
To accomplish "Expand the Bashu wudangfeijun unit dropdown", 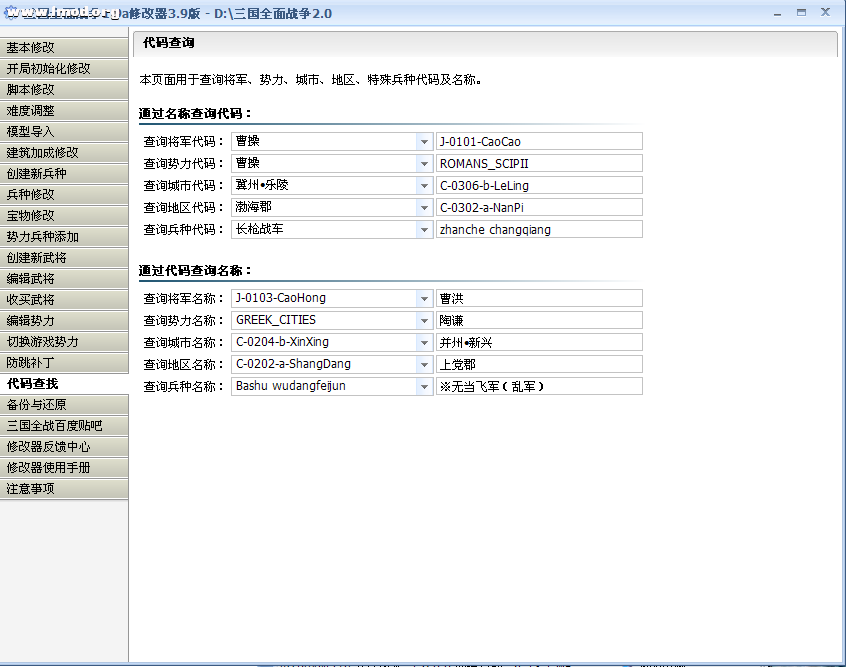I will coord(424,386).
